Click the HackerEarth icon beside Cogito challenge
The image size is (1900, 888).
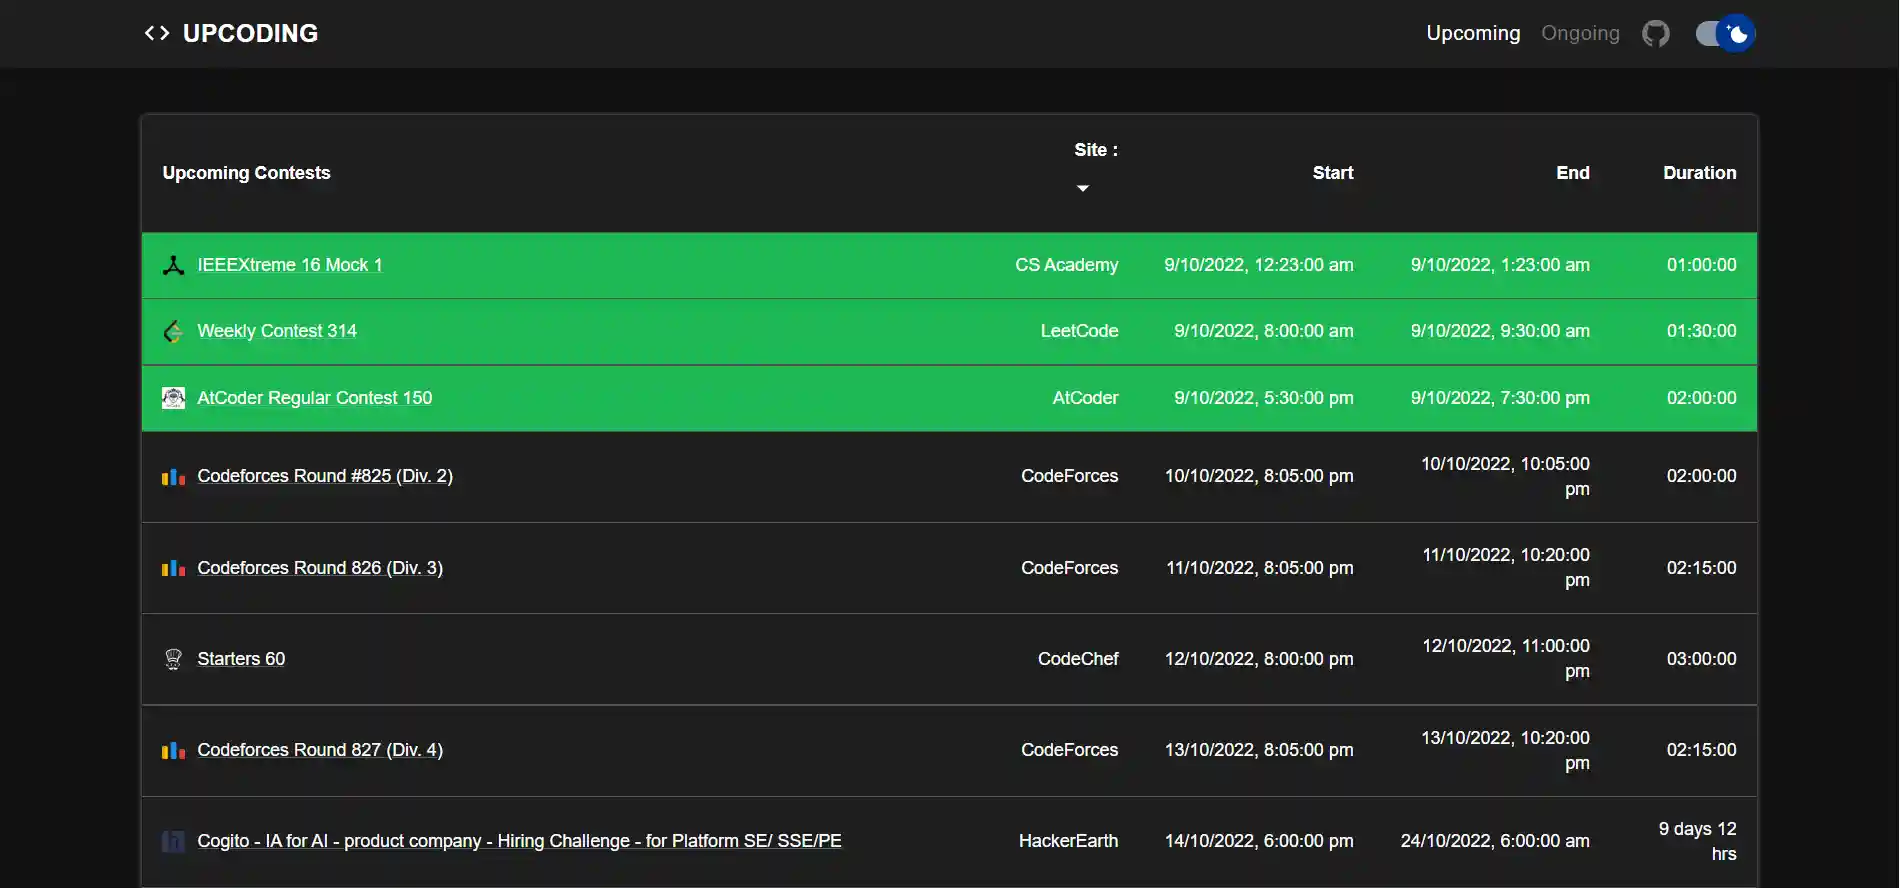pyautogui.click(x=173, y=841)
